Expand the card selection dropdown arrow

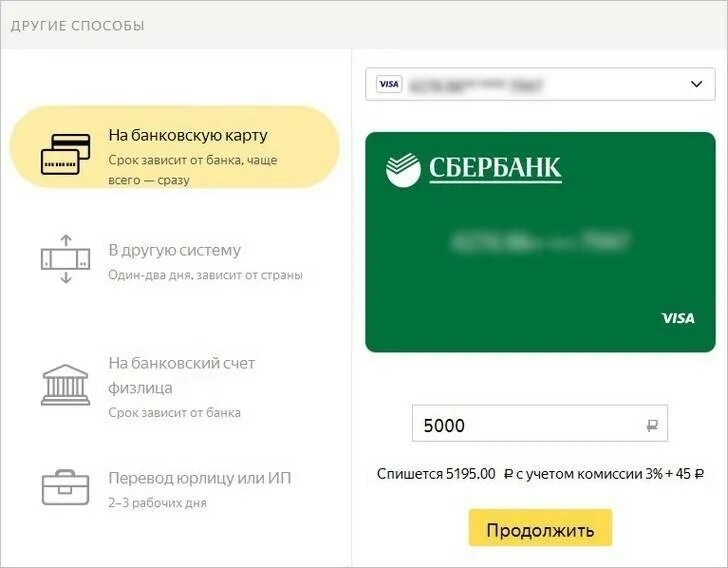pos(696,84)
